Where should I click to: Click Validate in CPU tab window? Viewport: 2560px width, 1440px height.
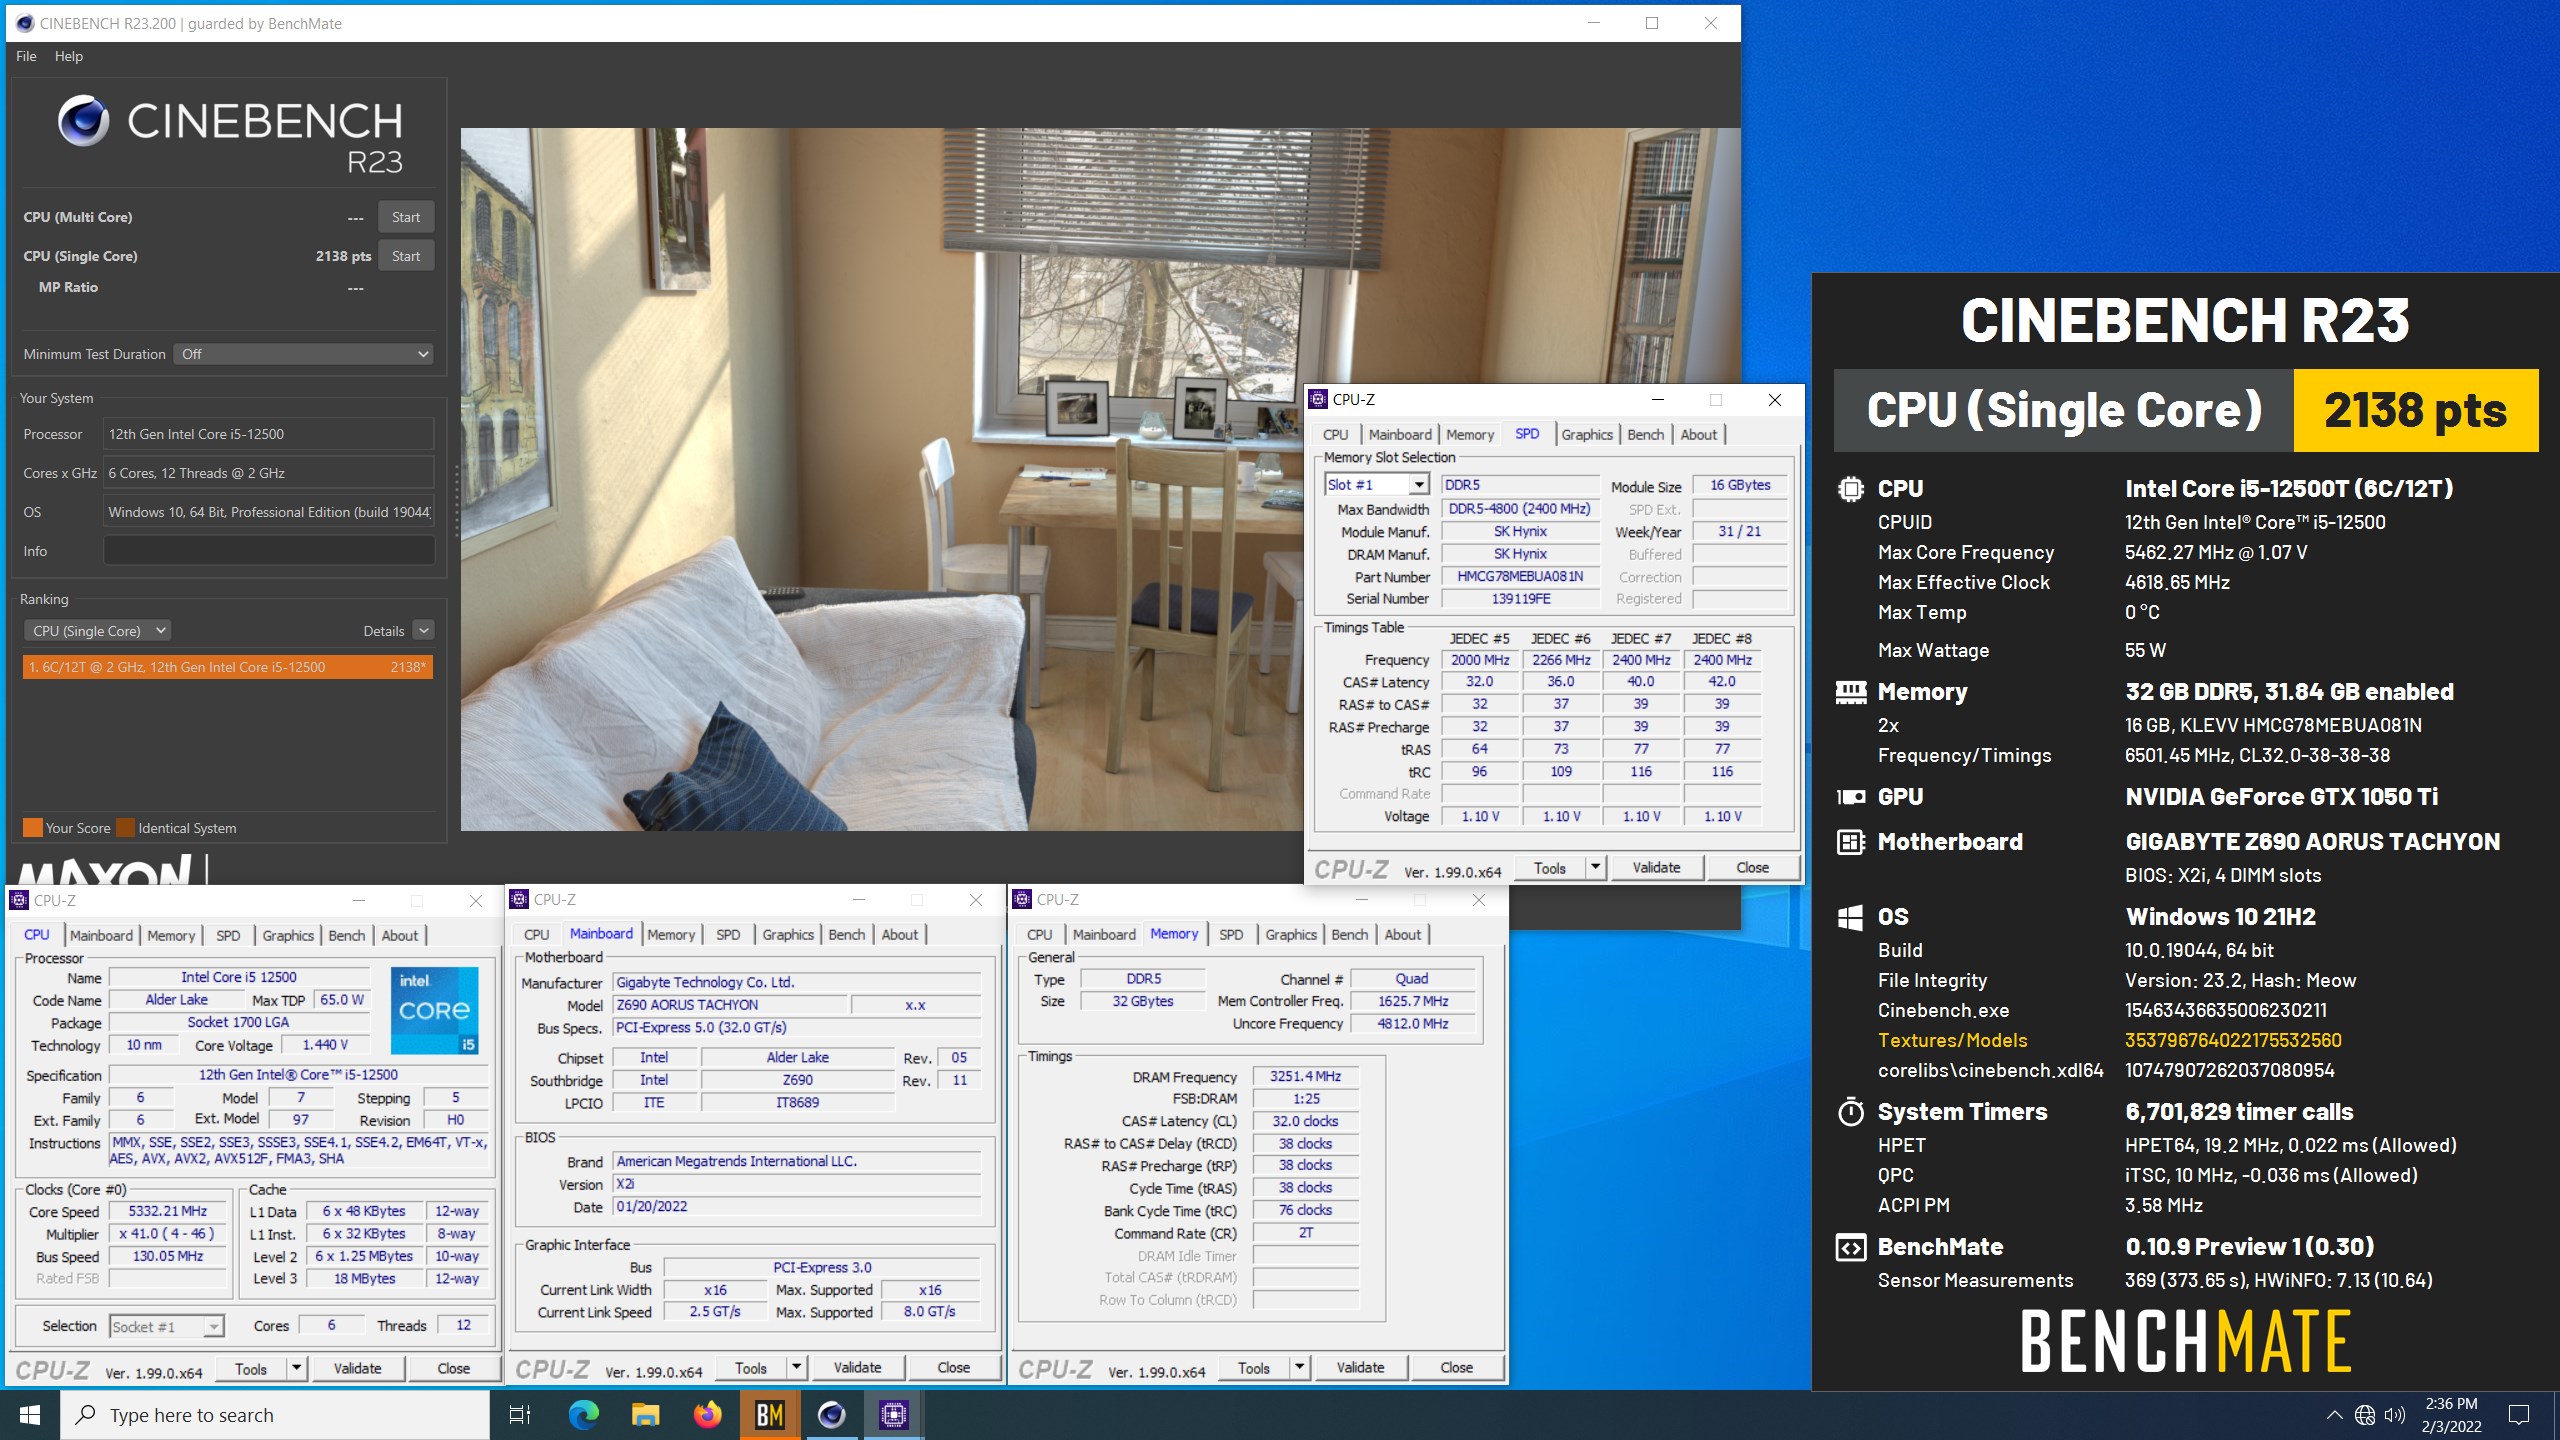pyautogui.click(x=357, y=1368)
